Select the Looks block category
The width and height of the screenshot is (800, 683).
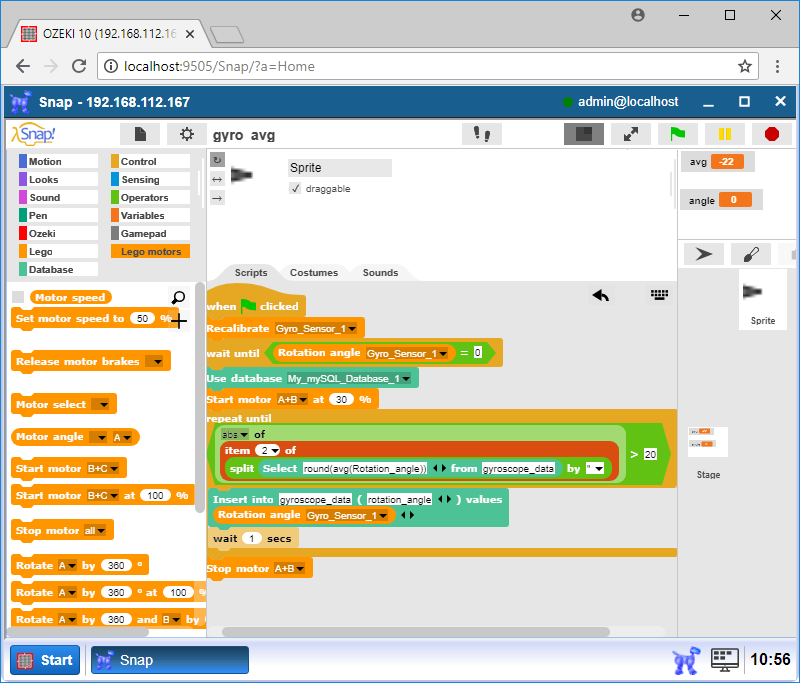point(58,180)
